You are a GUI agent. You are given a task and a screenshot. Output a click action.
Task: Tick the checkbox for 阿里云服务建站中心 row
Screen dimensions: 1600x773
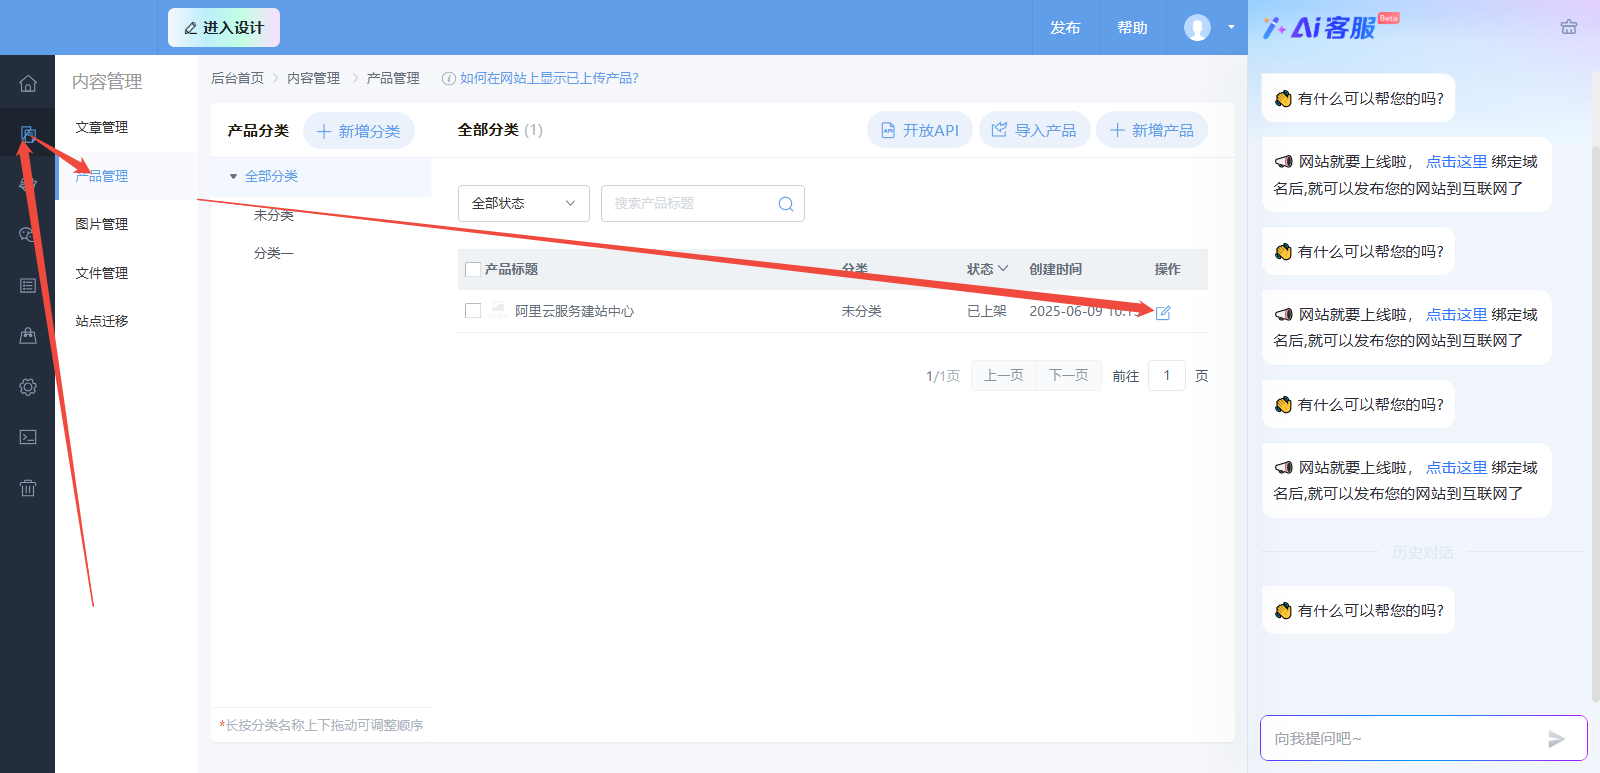(x=473, y=311)
